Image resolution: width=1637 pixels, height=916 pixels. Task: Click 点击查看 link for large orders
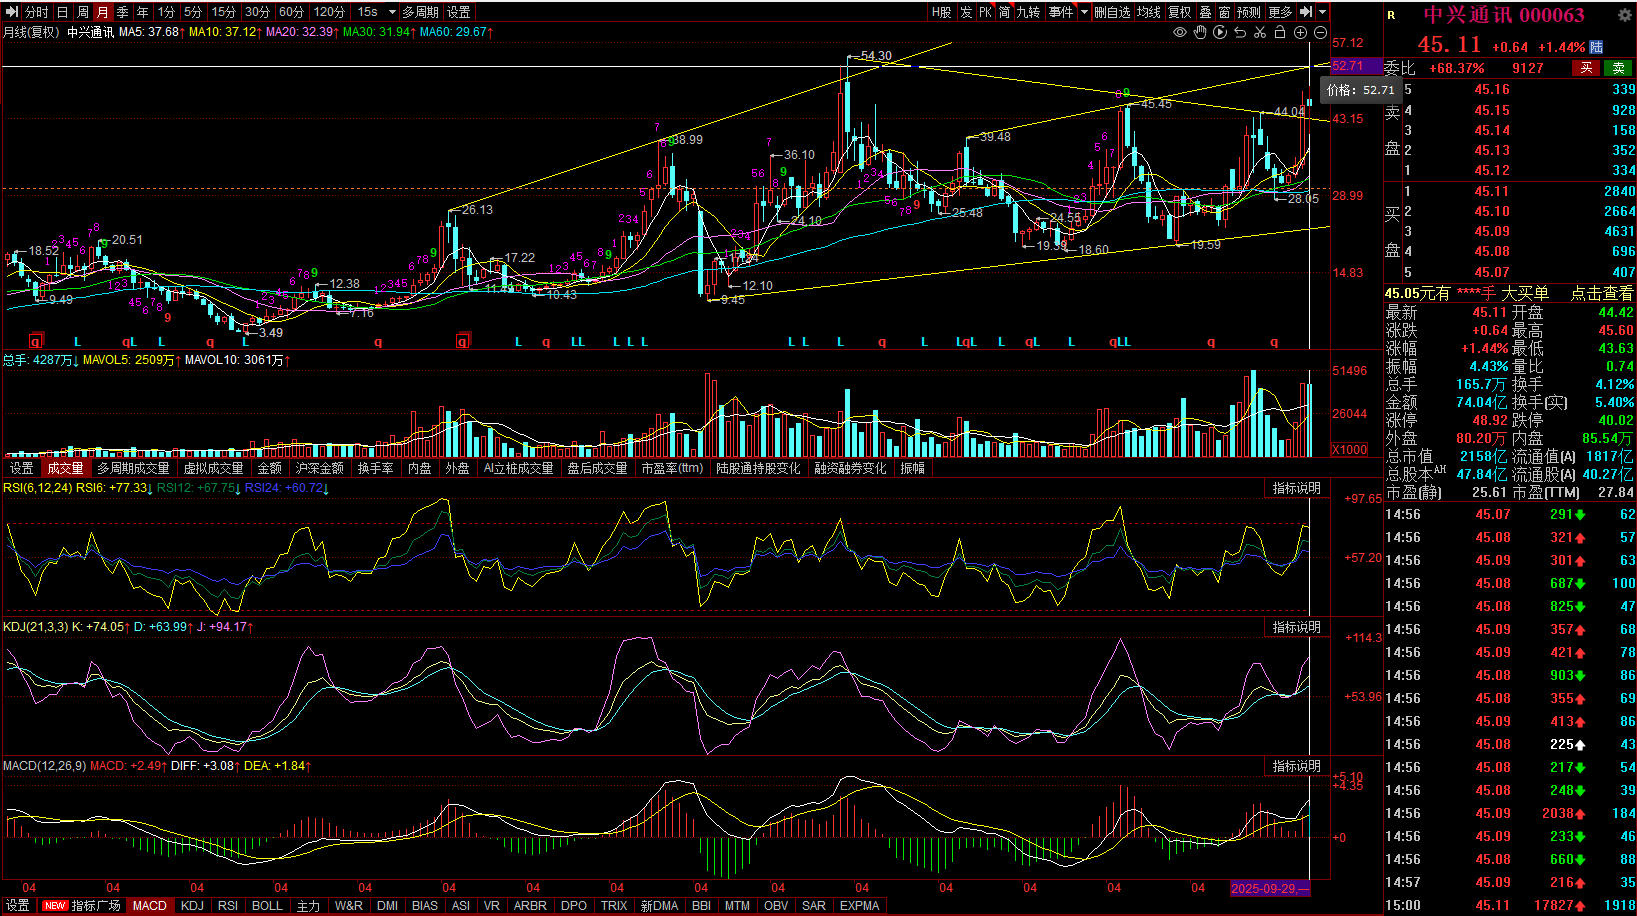pyautogui.click(x=1602, y=293)
